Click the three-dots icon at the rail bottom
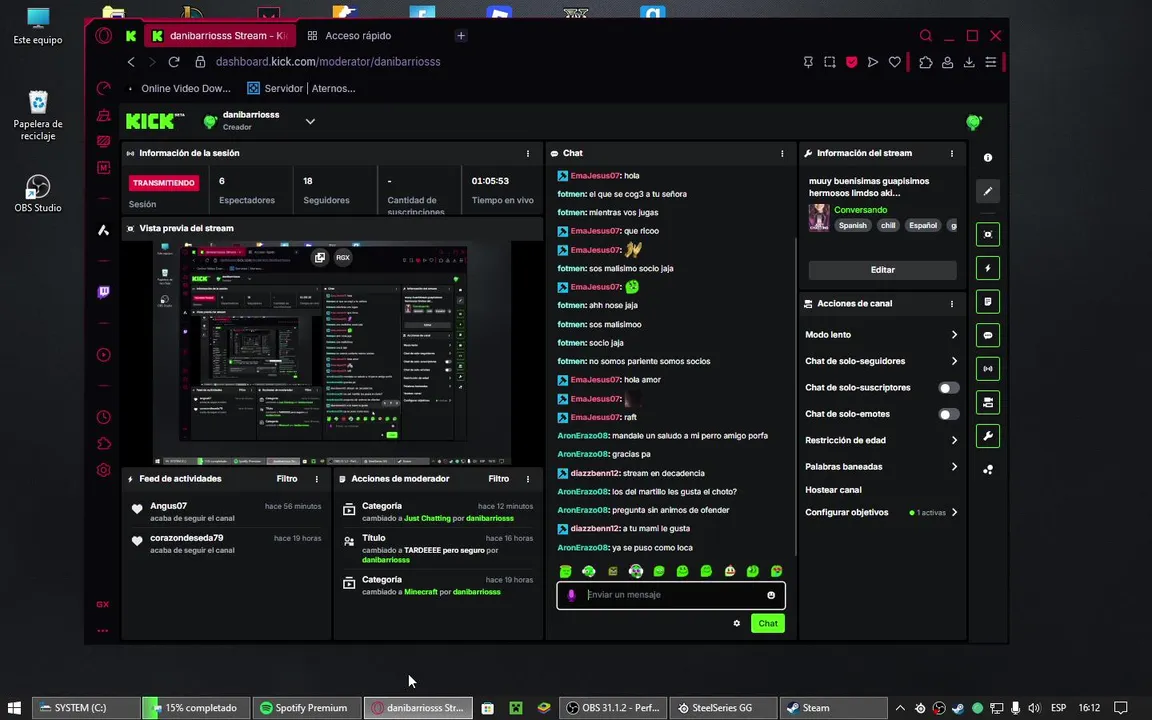The width and height of the screenshot is (1152, 720). [987, 469]
